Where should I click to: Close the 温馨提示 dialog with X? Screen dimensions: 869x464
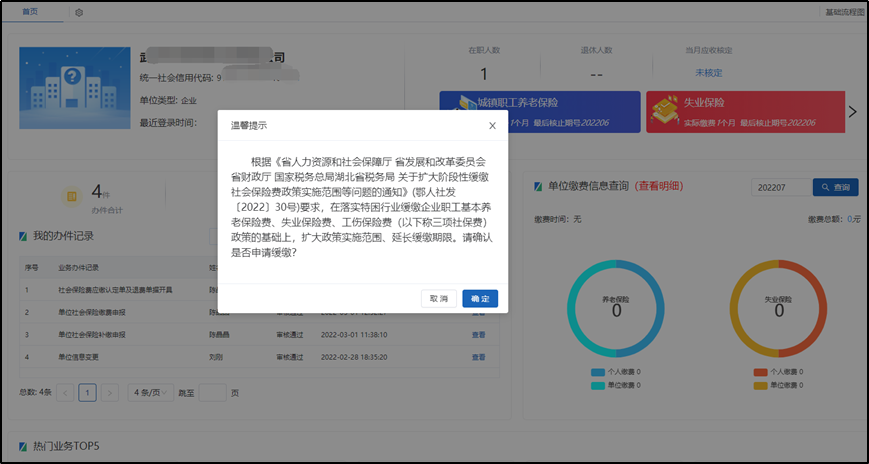click(492, 126)
